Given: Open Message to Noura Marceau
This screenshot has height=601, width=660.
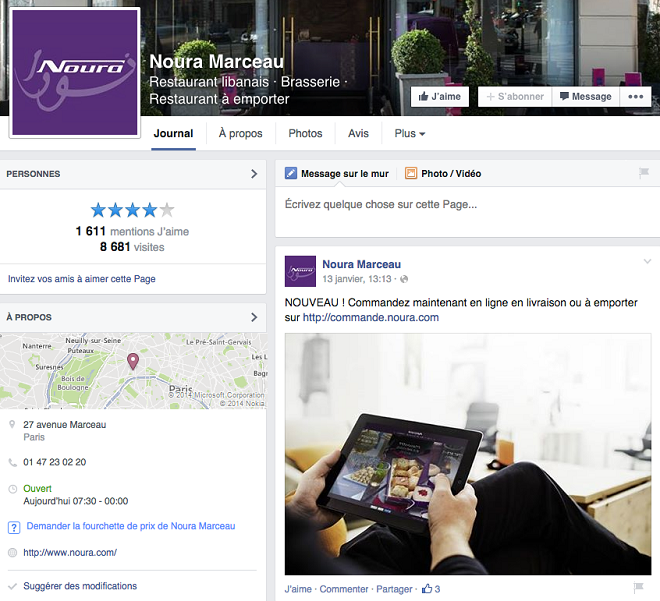Looking at the screenshot, I should tap(585, 97).
